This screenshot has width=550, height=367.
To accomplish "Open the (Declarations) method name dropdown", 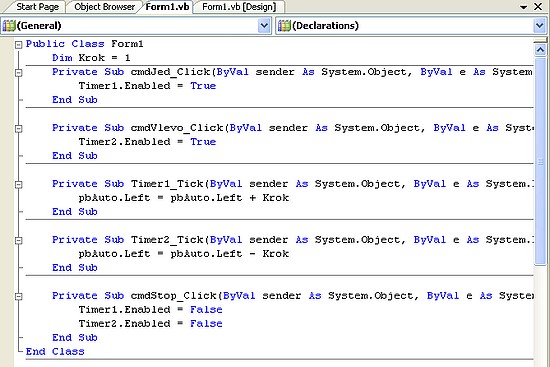I will pyautogui.click(x=539, y=26).
